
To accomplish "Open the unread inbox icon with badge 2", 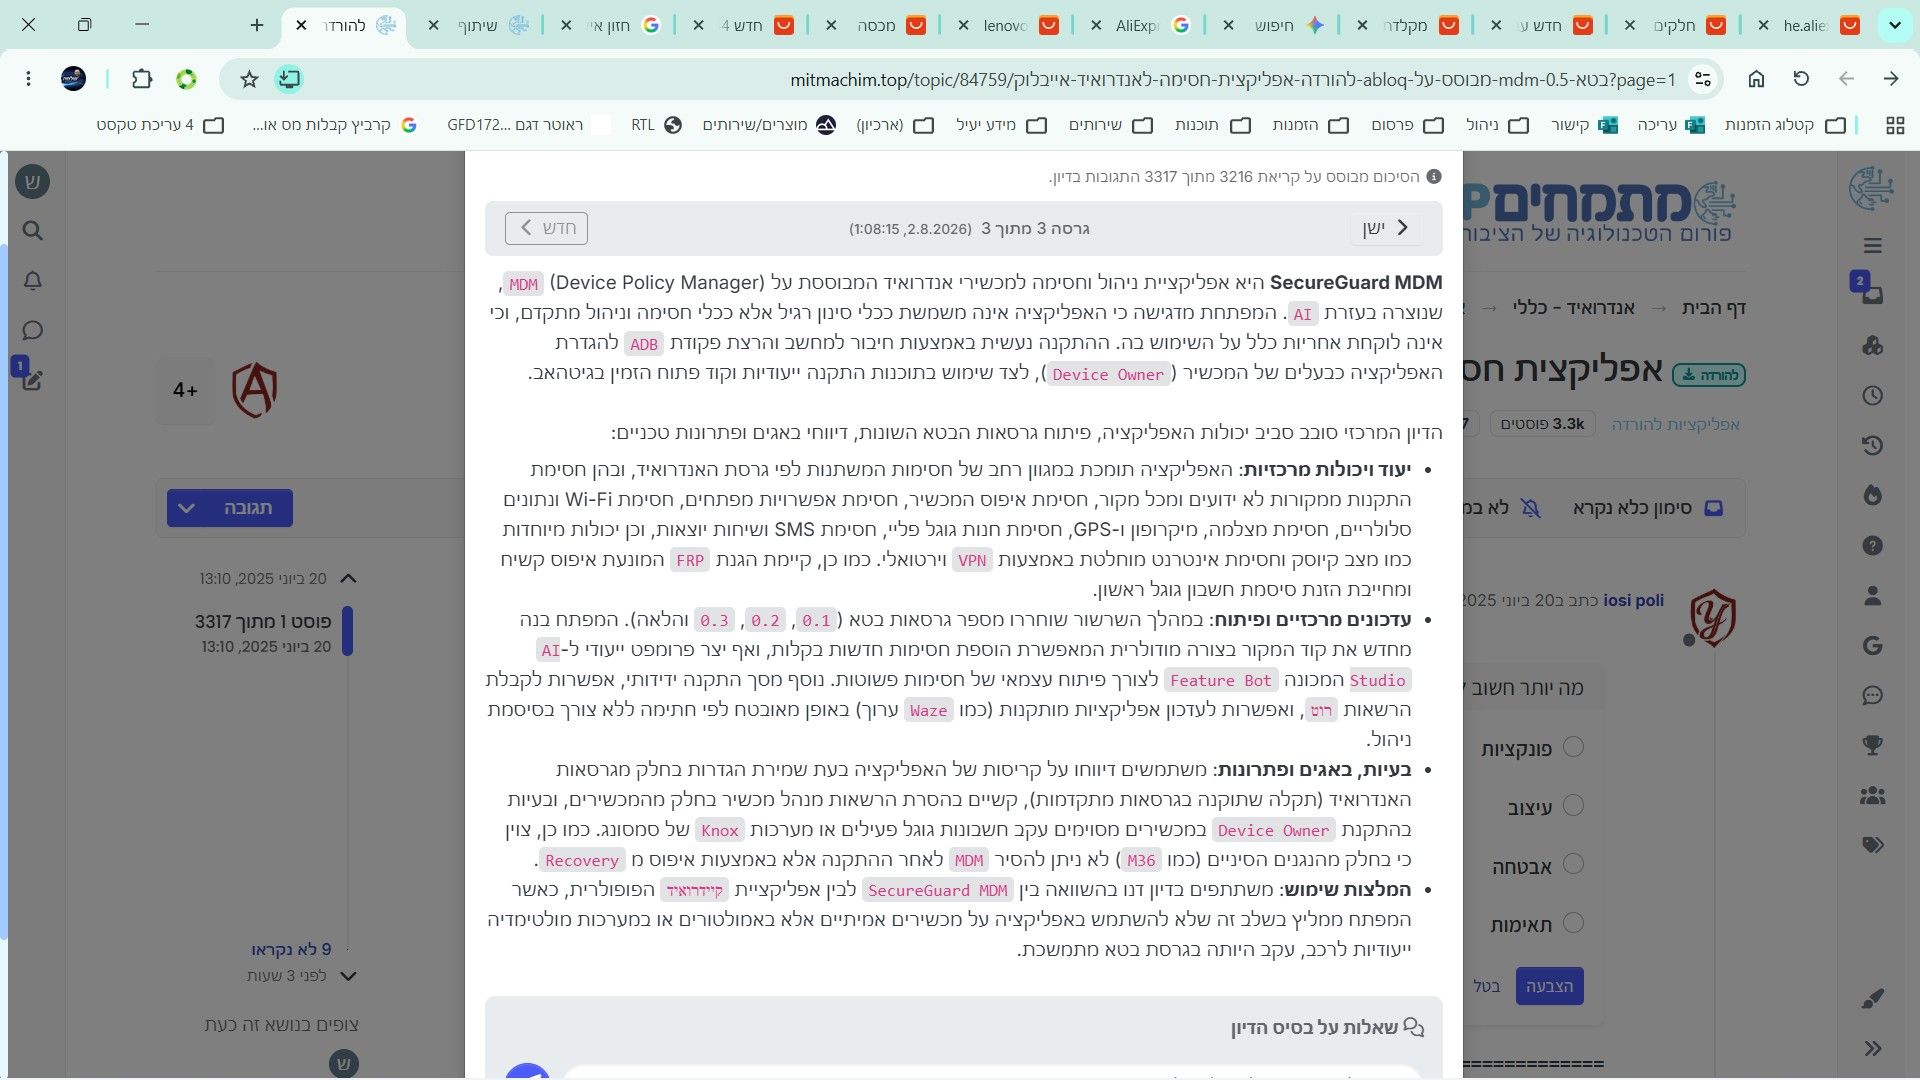I will [1872, 295].
